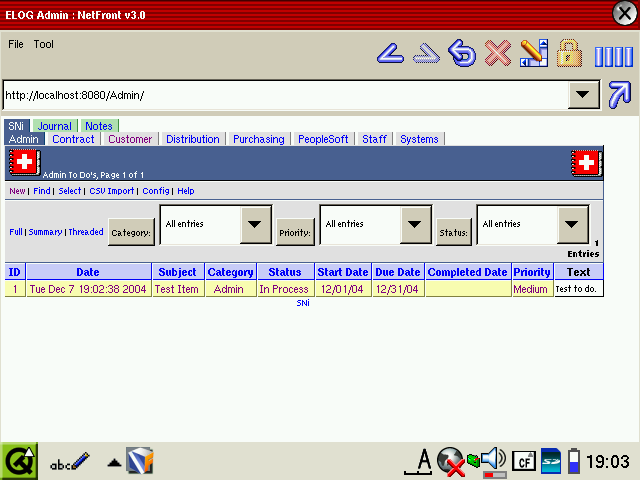
Task: Expand the input method up-arrow menu
Action: pyautogui.click(x=114, y=462)
